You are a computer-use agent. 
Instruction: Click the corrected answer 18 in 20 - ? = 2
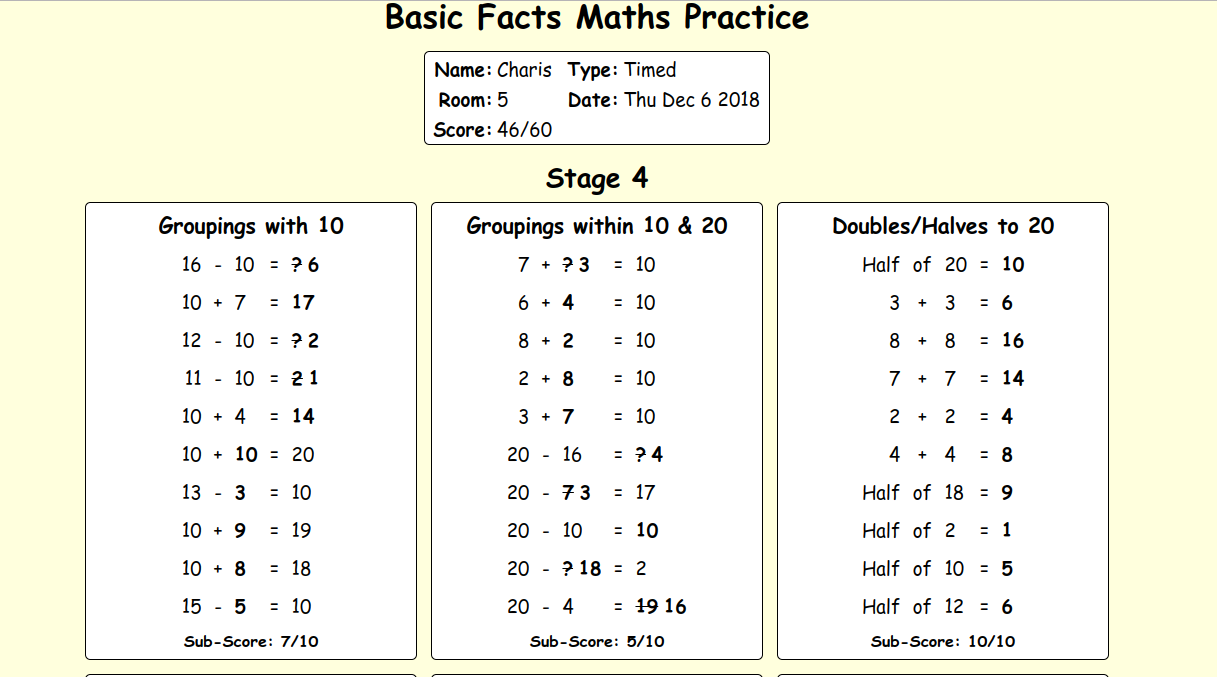pos(590,569)
